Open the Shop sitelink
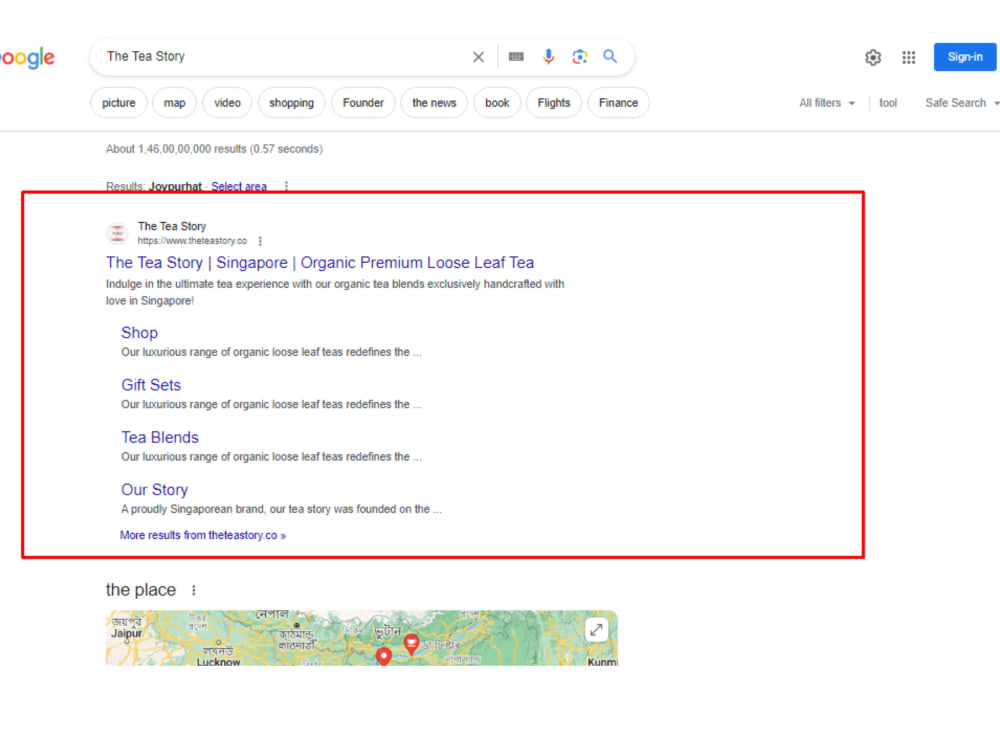The image size is (1000, 750). point(139,332)
